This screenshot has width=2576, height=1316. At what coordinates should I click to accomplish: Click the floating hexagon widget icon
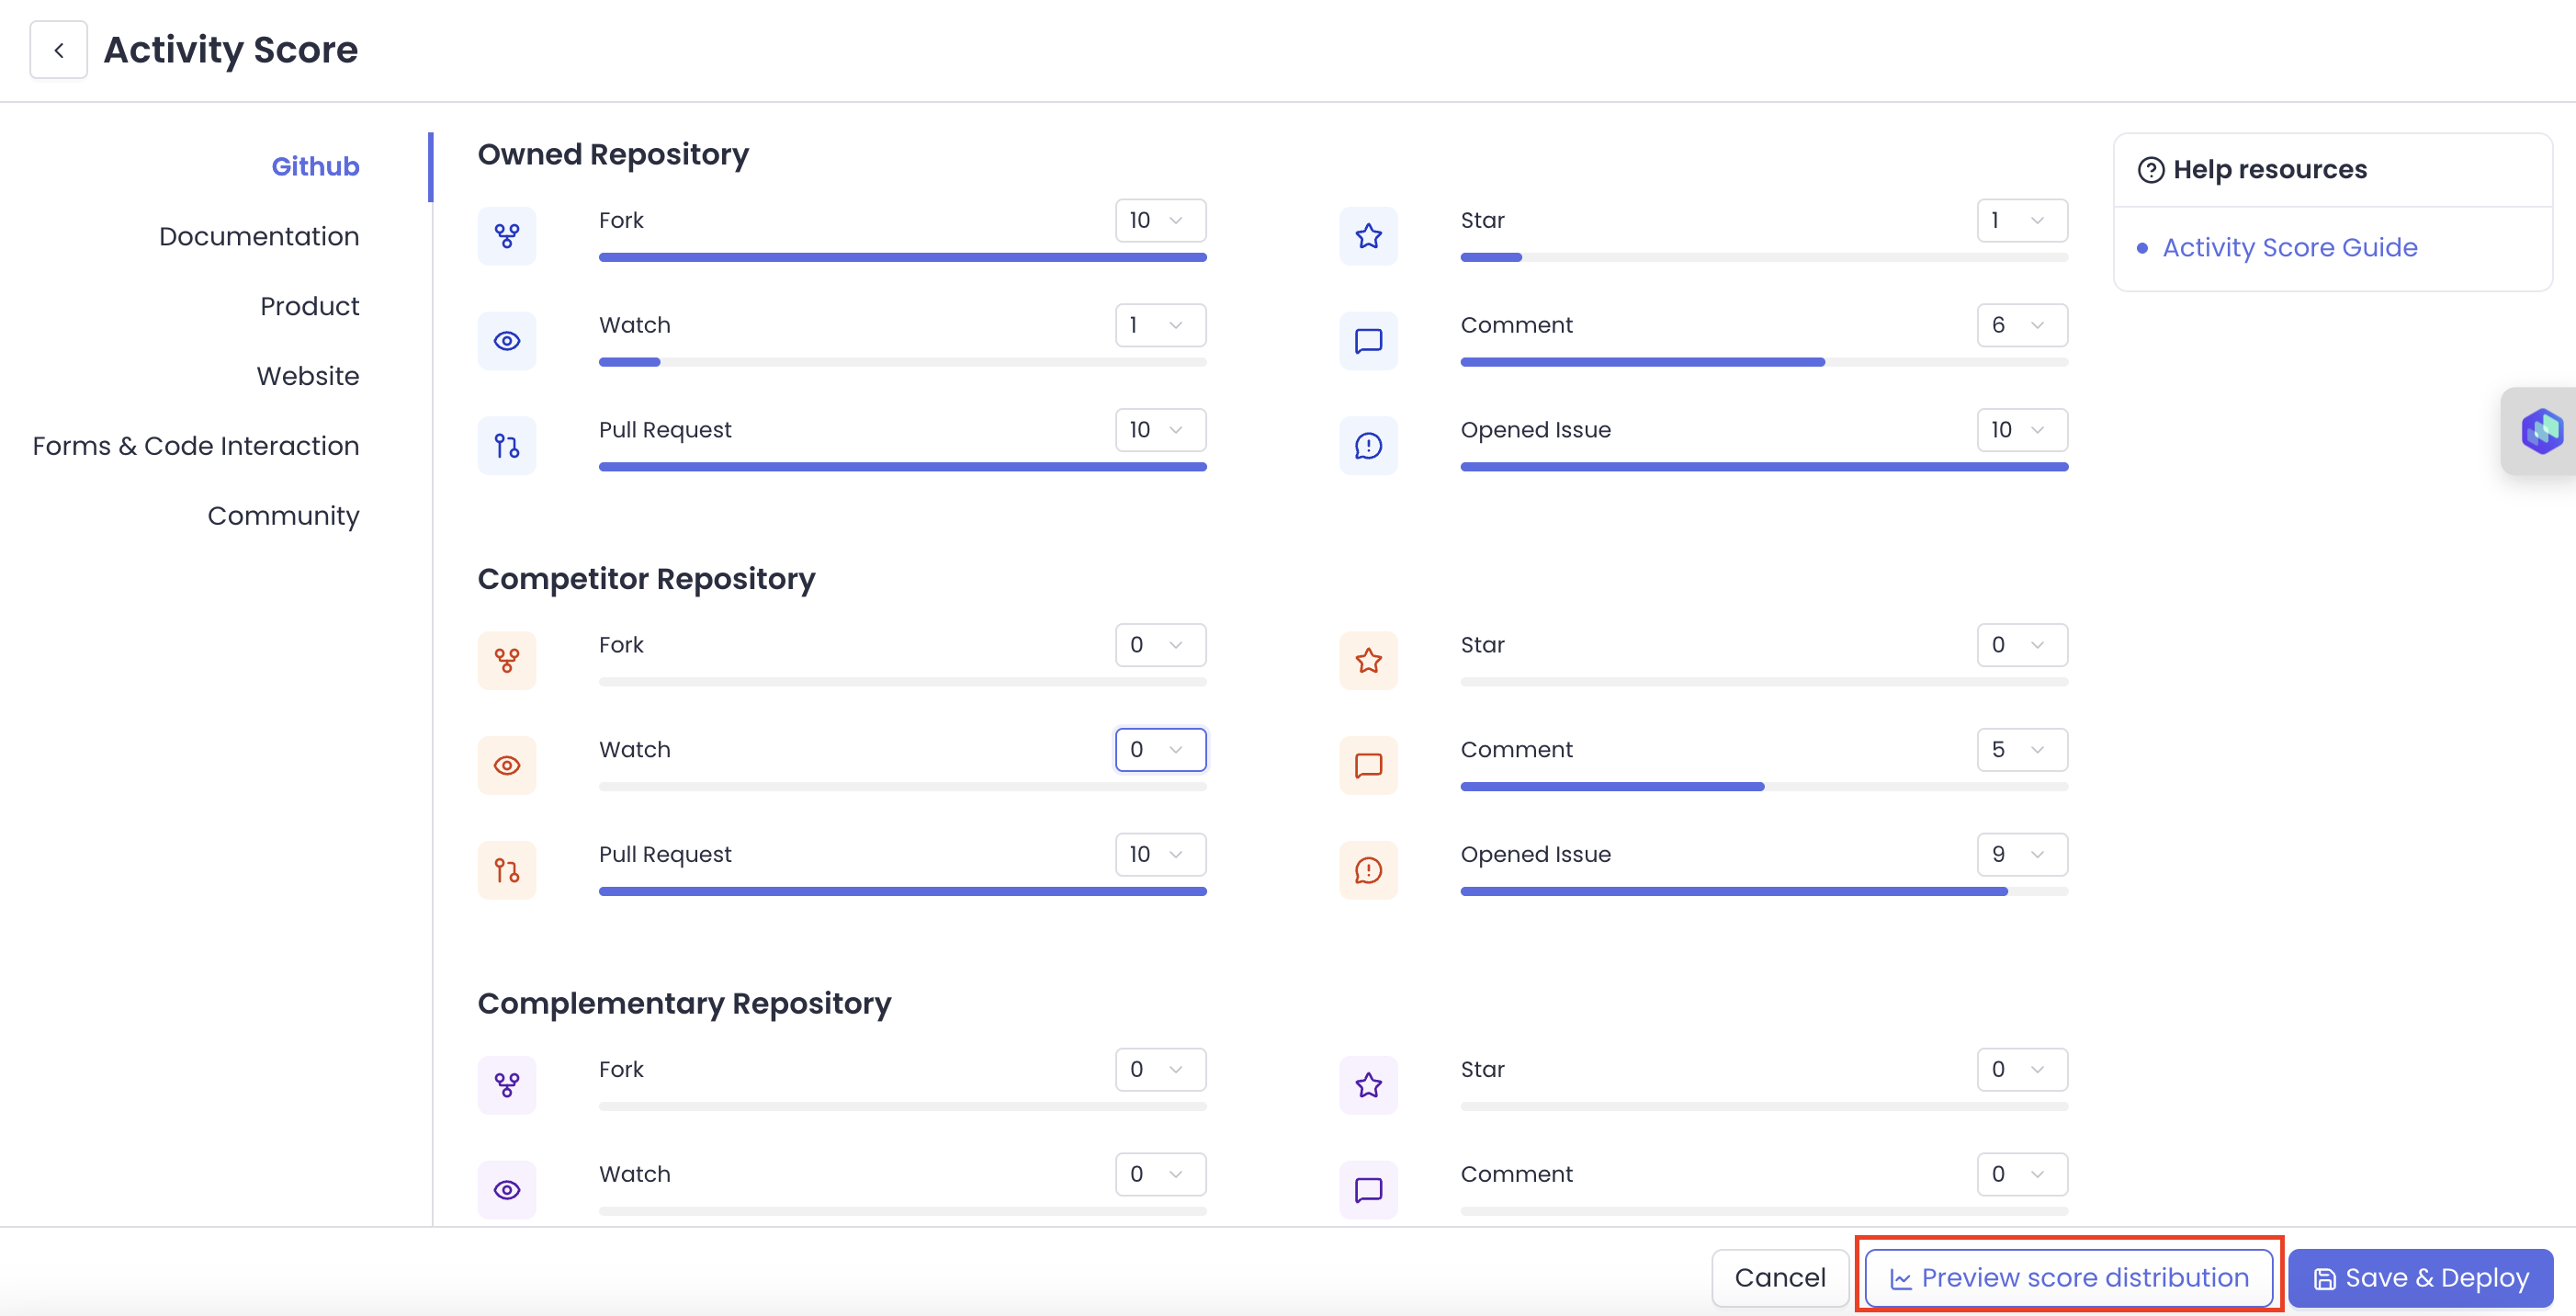(x=2541, y=431)
